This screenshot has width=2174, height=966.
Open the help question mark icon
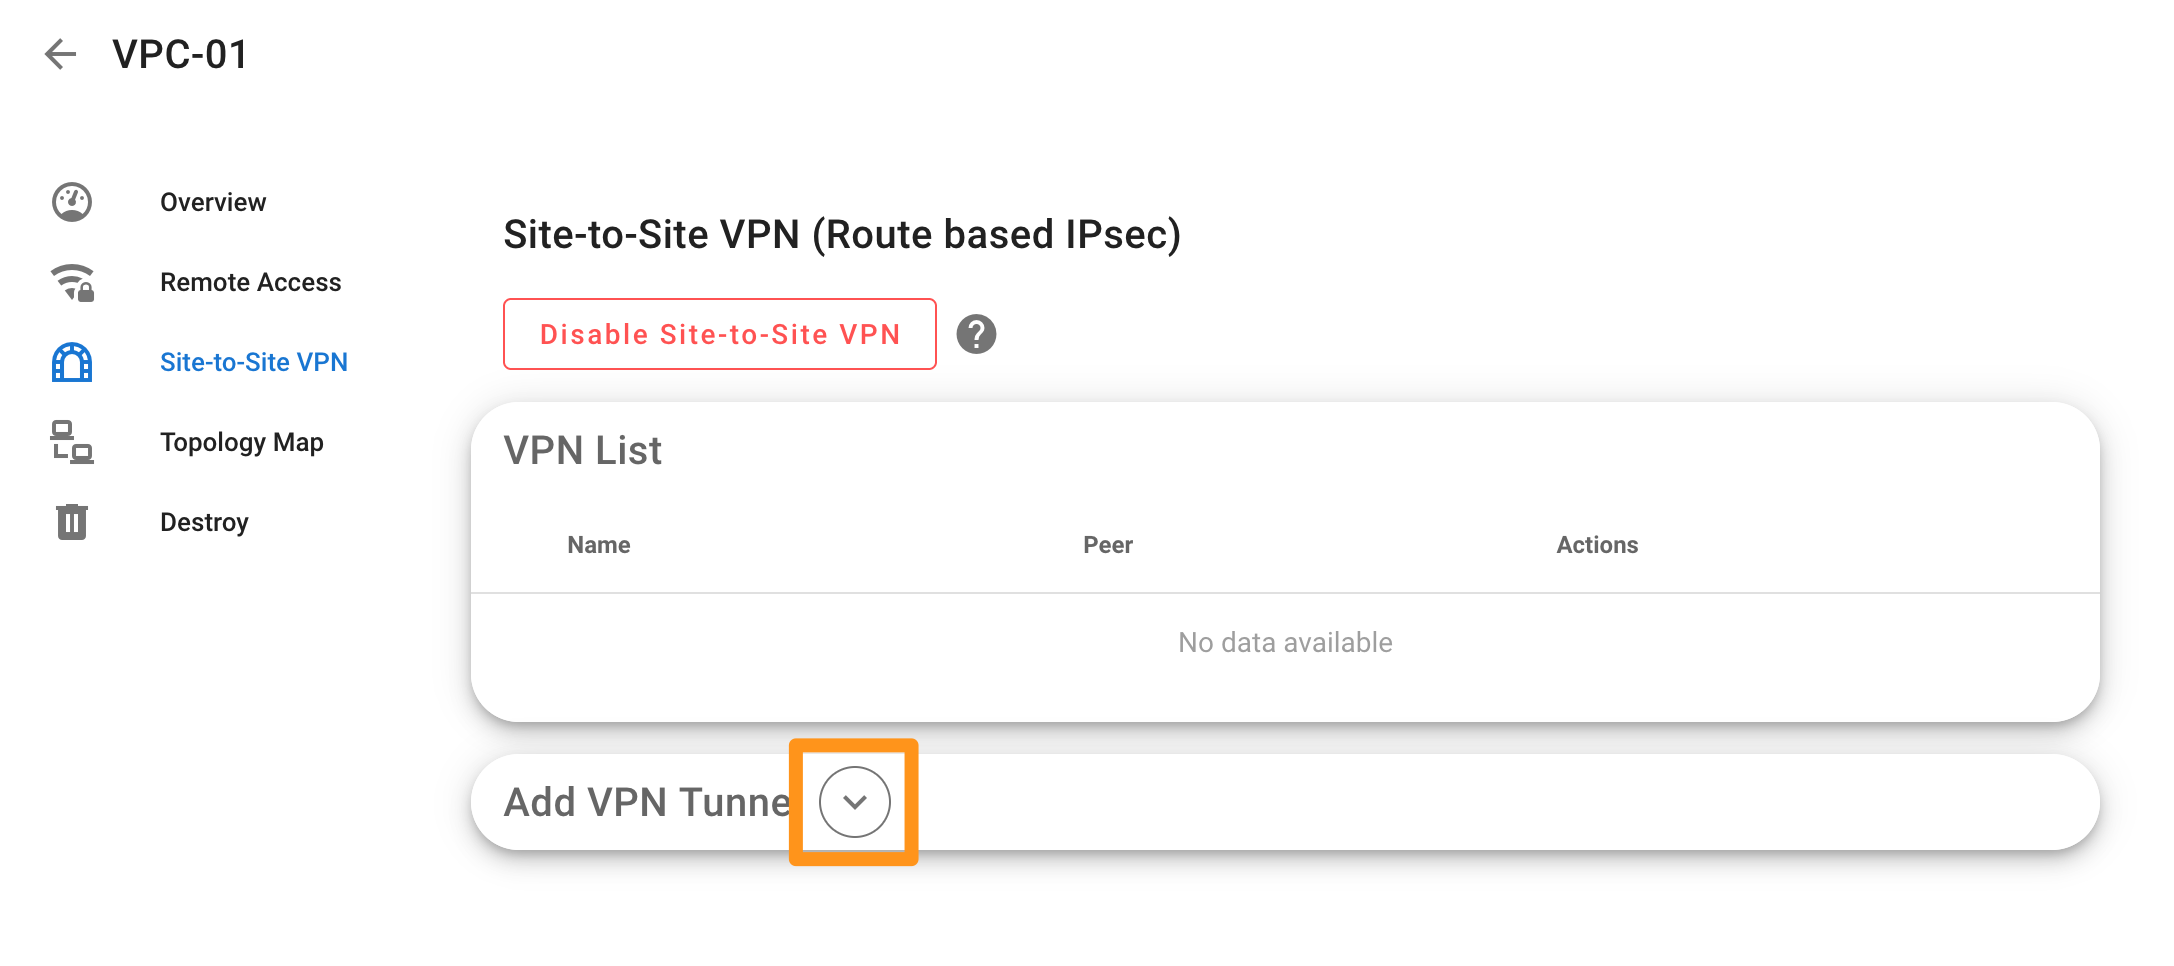coord(976,334)
